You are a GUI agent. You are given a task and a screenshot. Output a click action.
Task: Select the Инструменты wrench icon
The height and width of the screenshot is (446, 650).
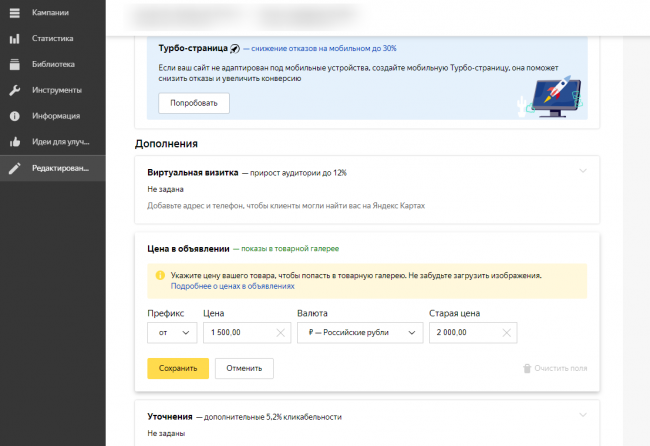pyautogui.click(x=14, y=90)
